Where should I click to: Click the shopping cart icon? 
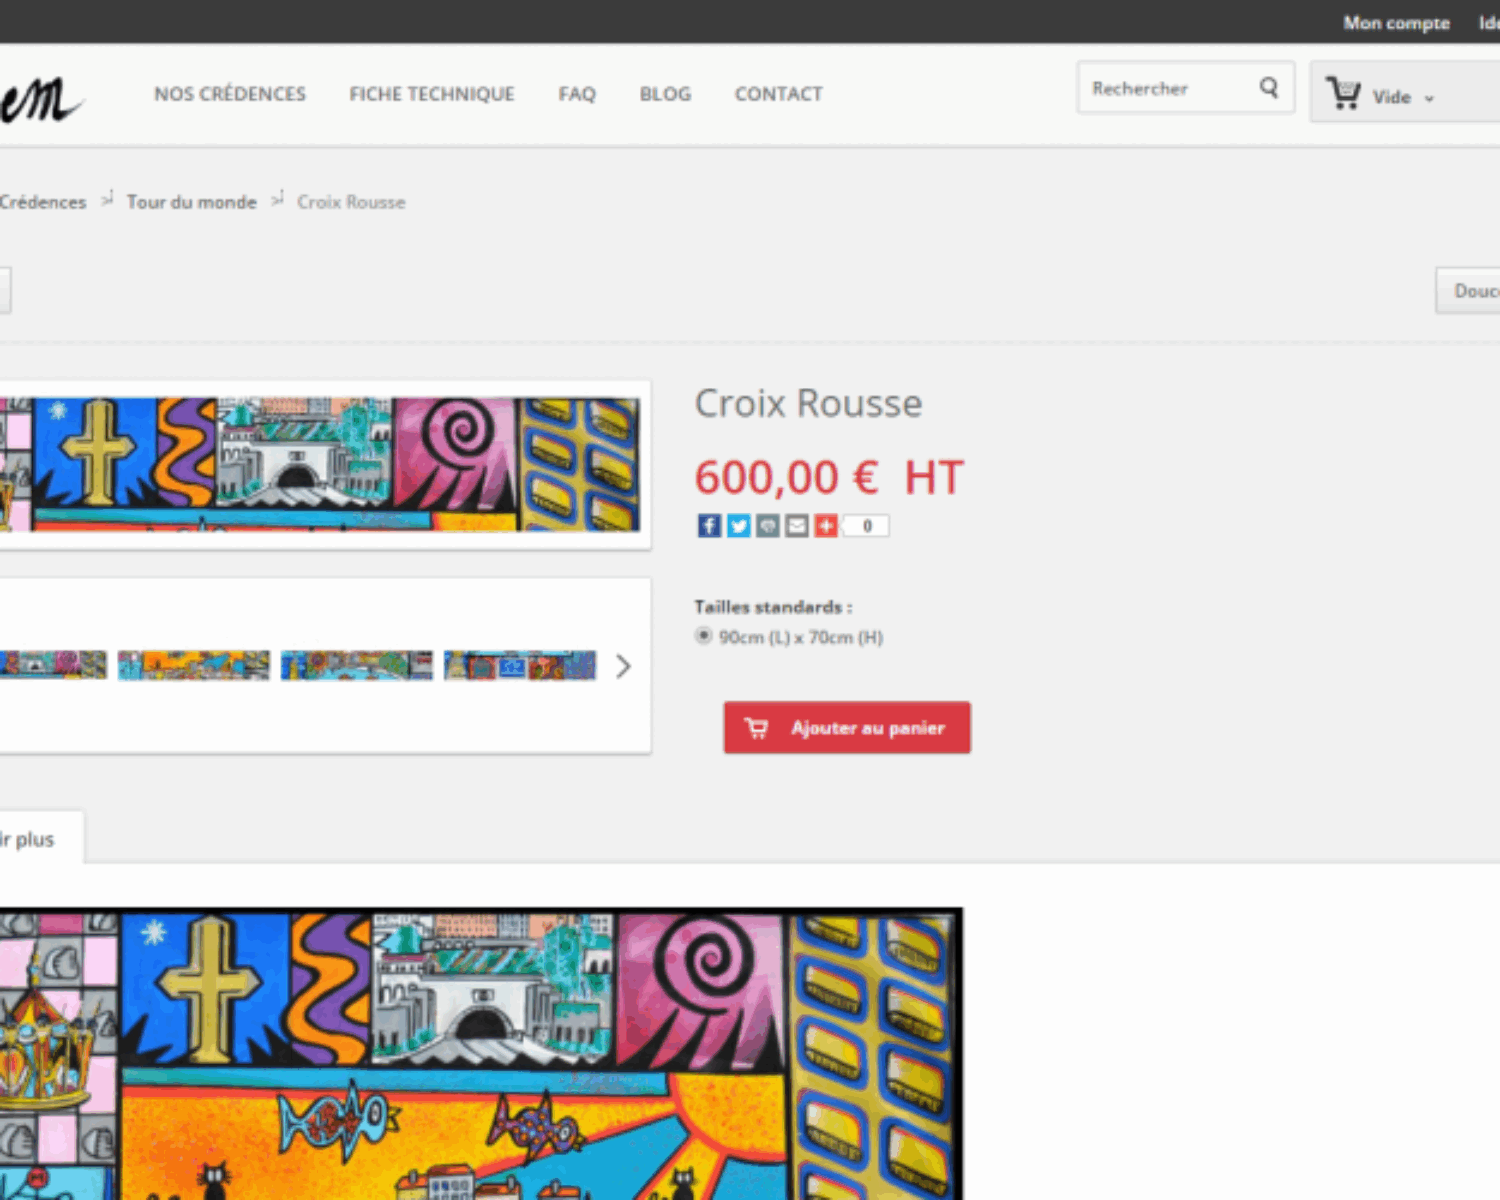(1343, 94)
